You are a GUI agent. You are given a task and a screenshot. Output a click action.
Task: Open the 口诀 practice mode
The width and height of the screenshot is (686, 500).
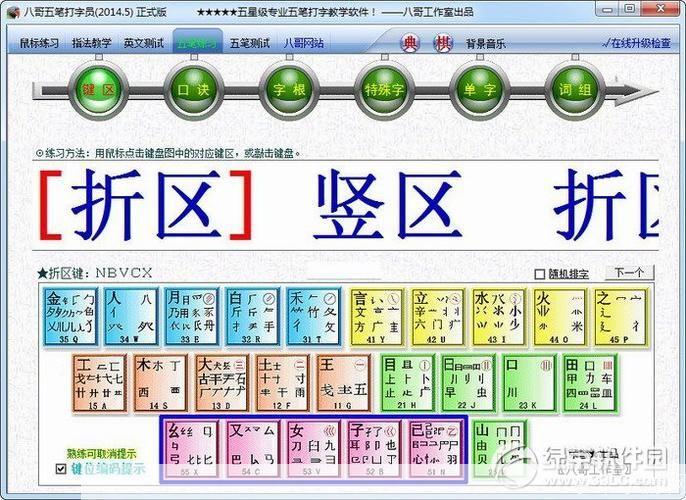click(x=192, y=90)
